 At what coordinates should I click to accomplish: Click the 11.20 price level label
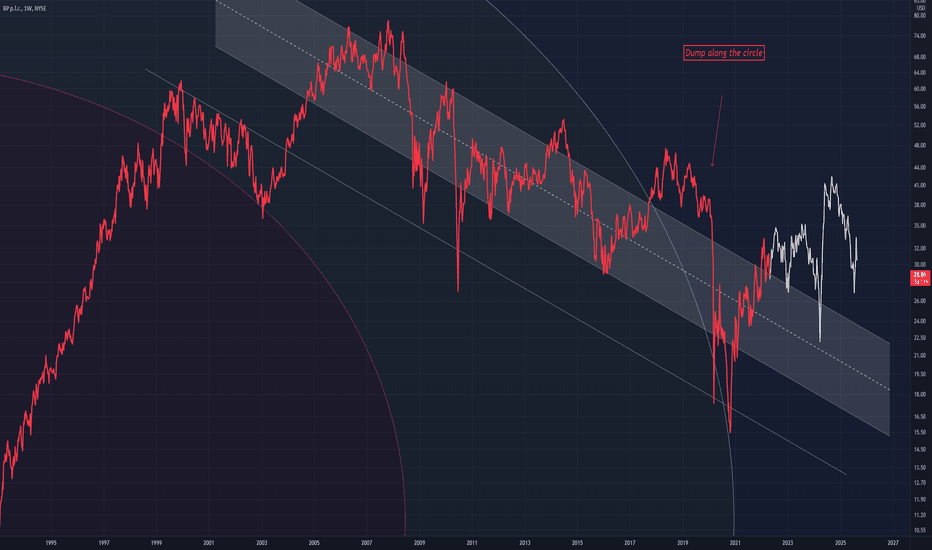pos(920,516)
